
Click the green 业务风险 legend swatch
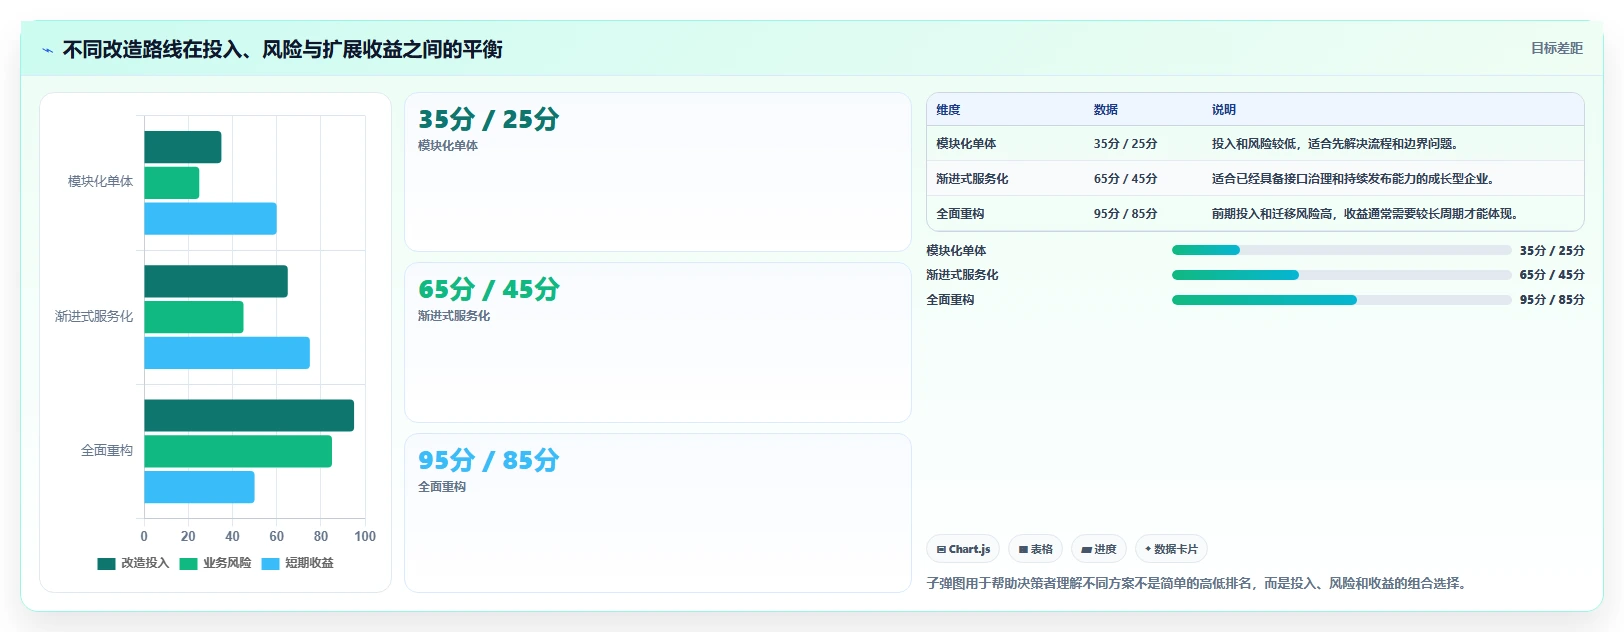[188, 564]
